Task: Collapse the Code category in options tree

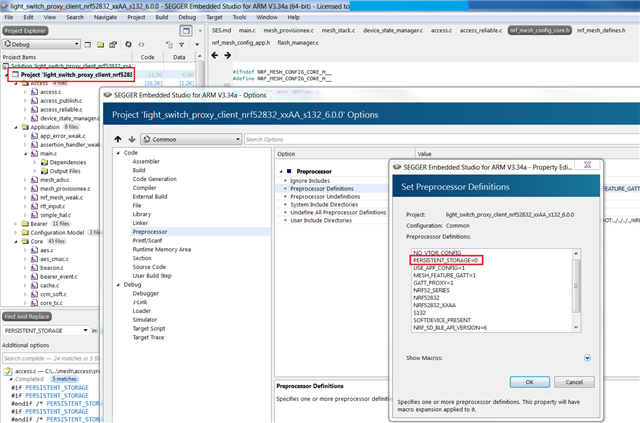Action: (118, 153)
